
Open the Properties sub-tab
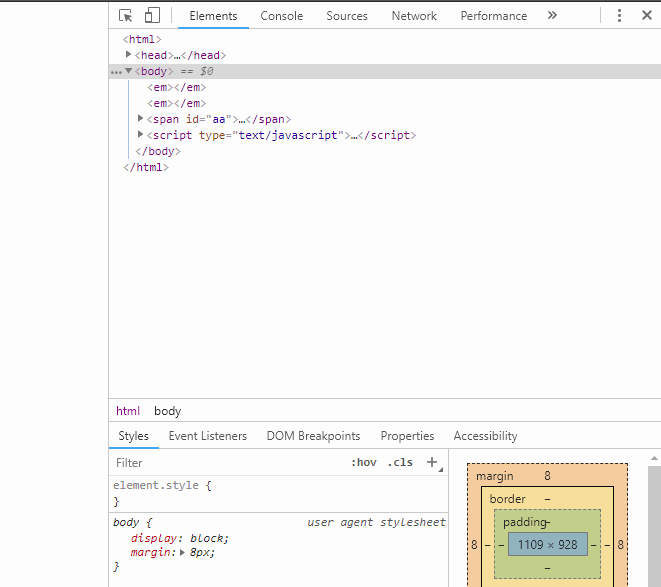[407, 436]
